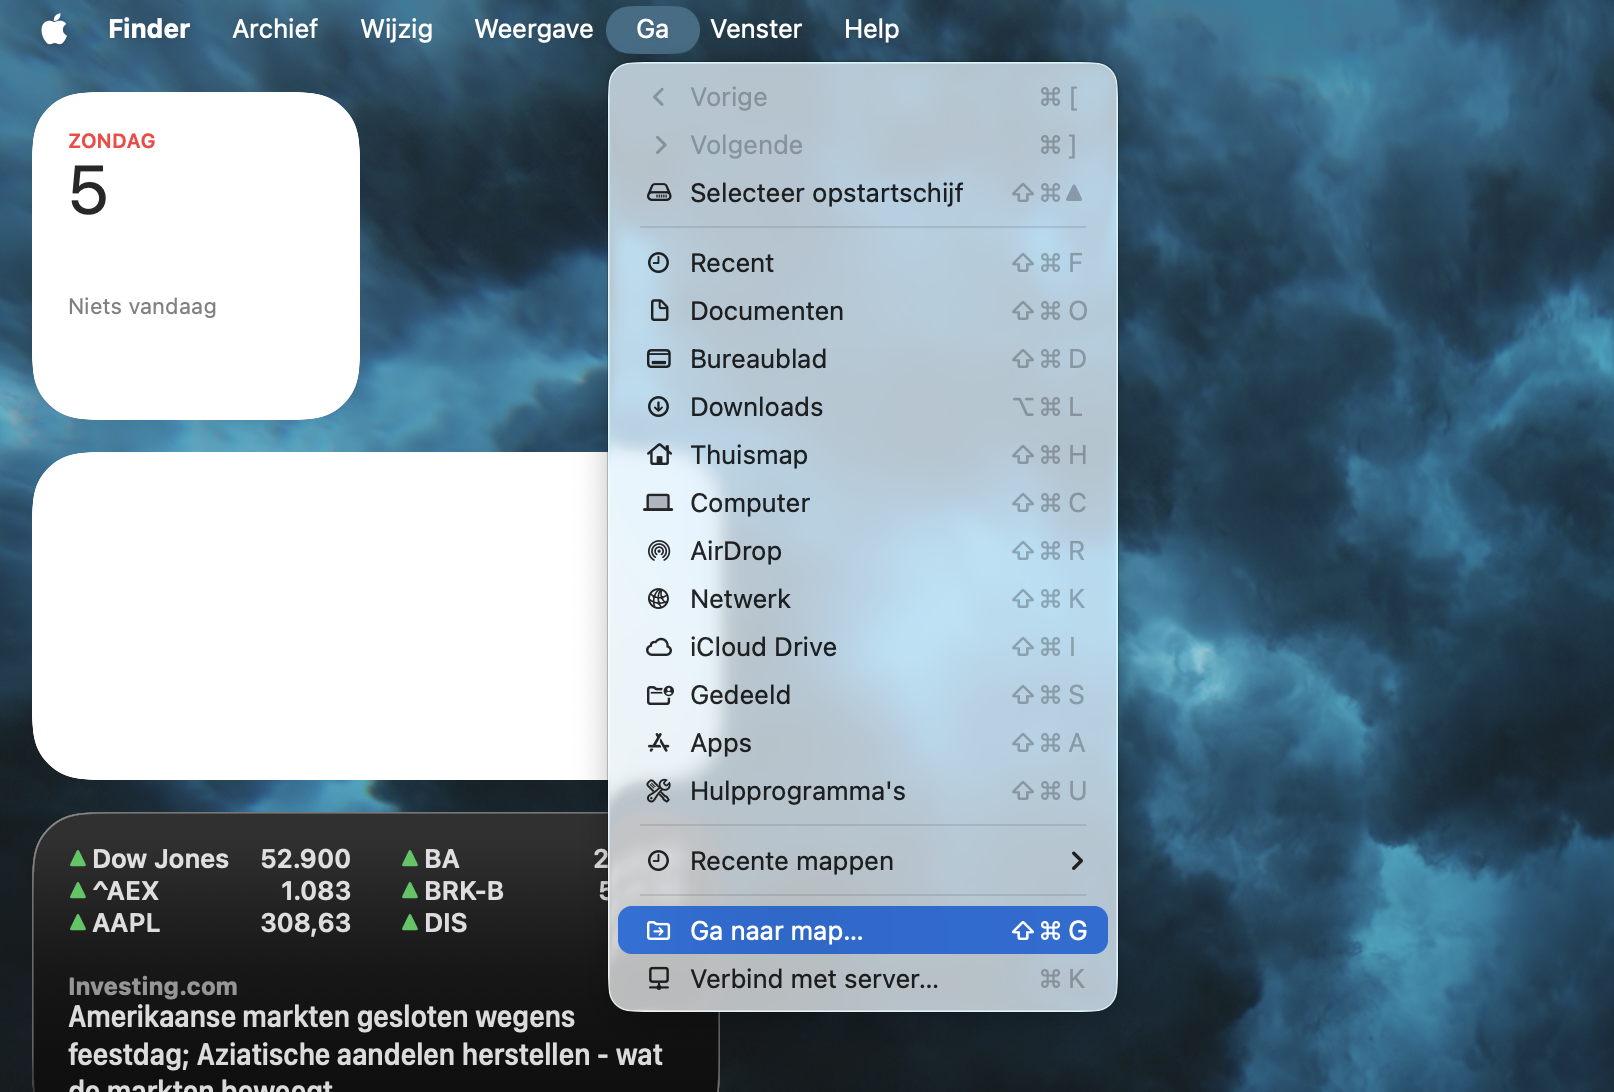Choose Documenten from the Ga menu
The height and width of the screenshot is (1092, 1614).
(x=863, y=311)
